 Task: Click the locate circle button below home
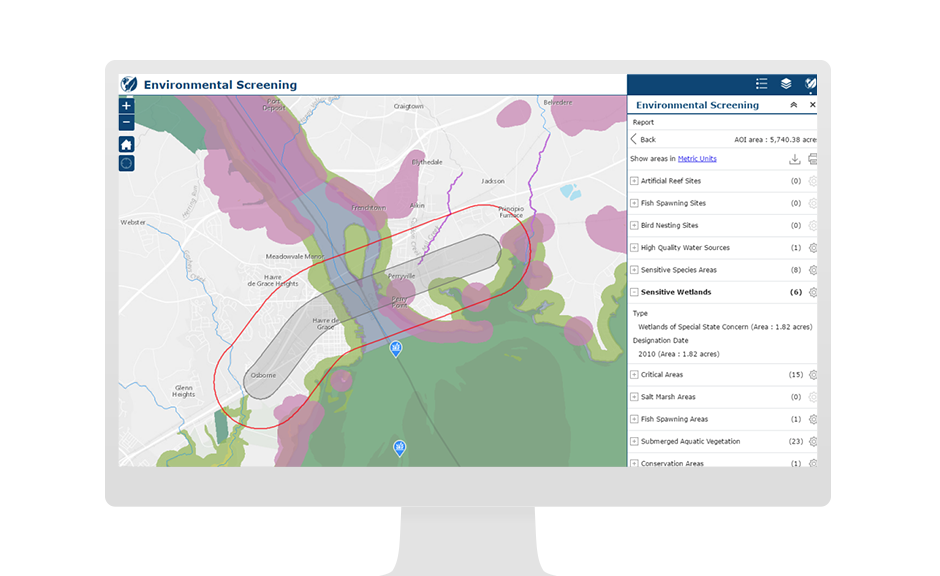[x=126, y=163]
